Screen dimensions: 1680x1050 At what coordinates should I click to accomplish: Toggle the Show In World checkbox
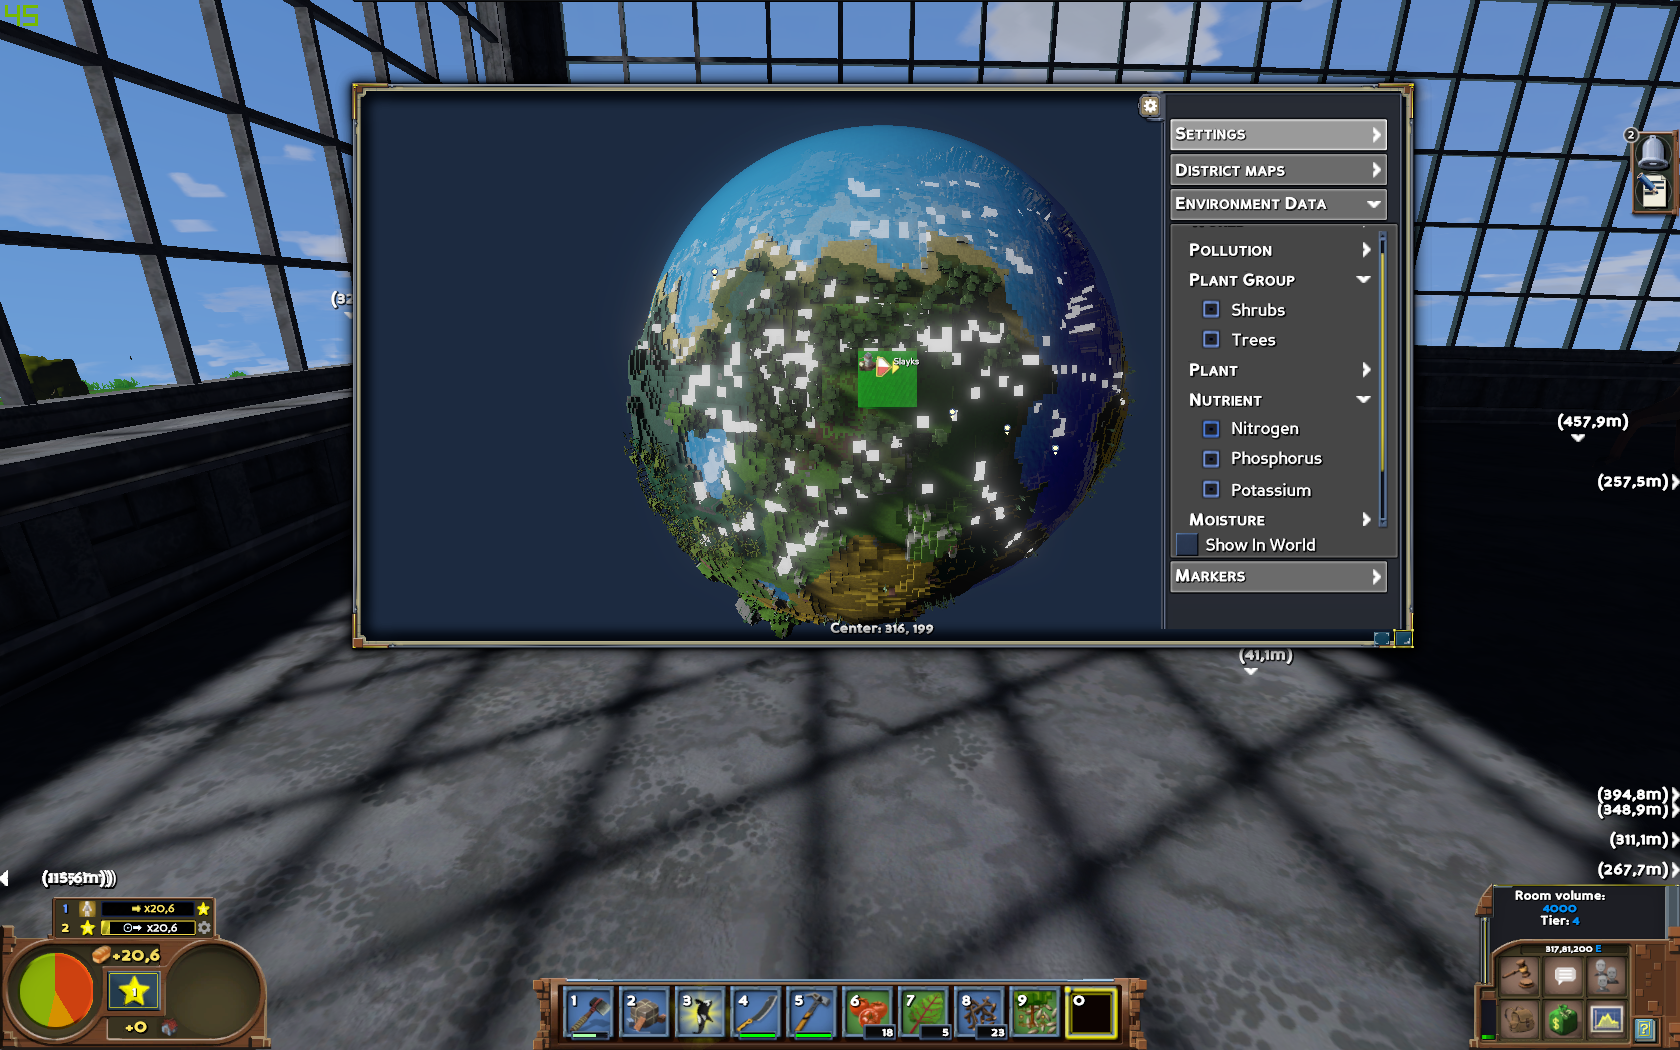pos(1187,544)
